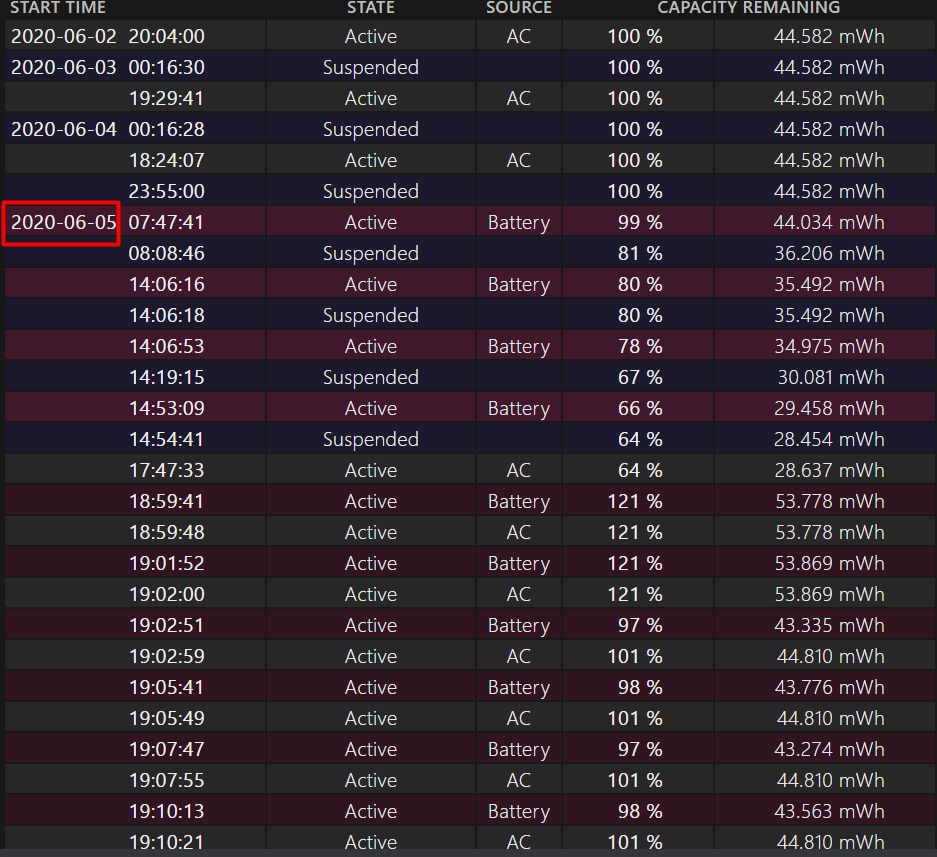Click the capacity value 43.335 mWh
This screenshot has height=857, width=937.
click(829, 626)
